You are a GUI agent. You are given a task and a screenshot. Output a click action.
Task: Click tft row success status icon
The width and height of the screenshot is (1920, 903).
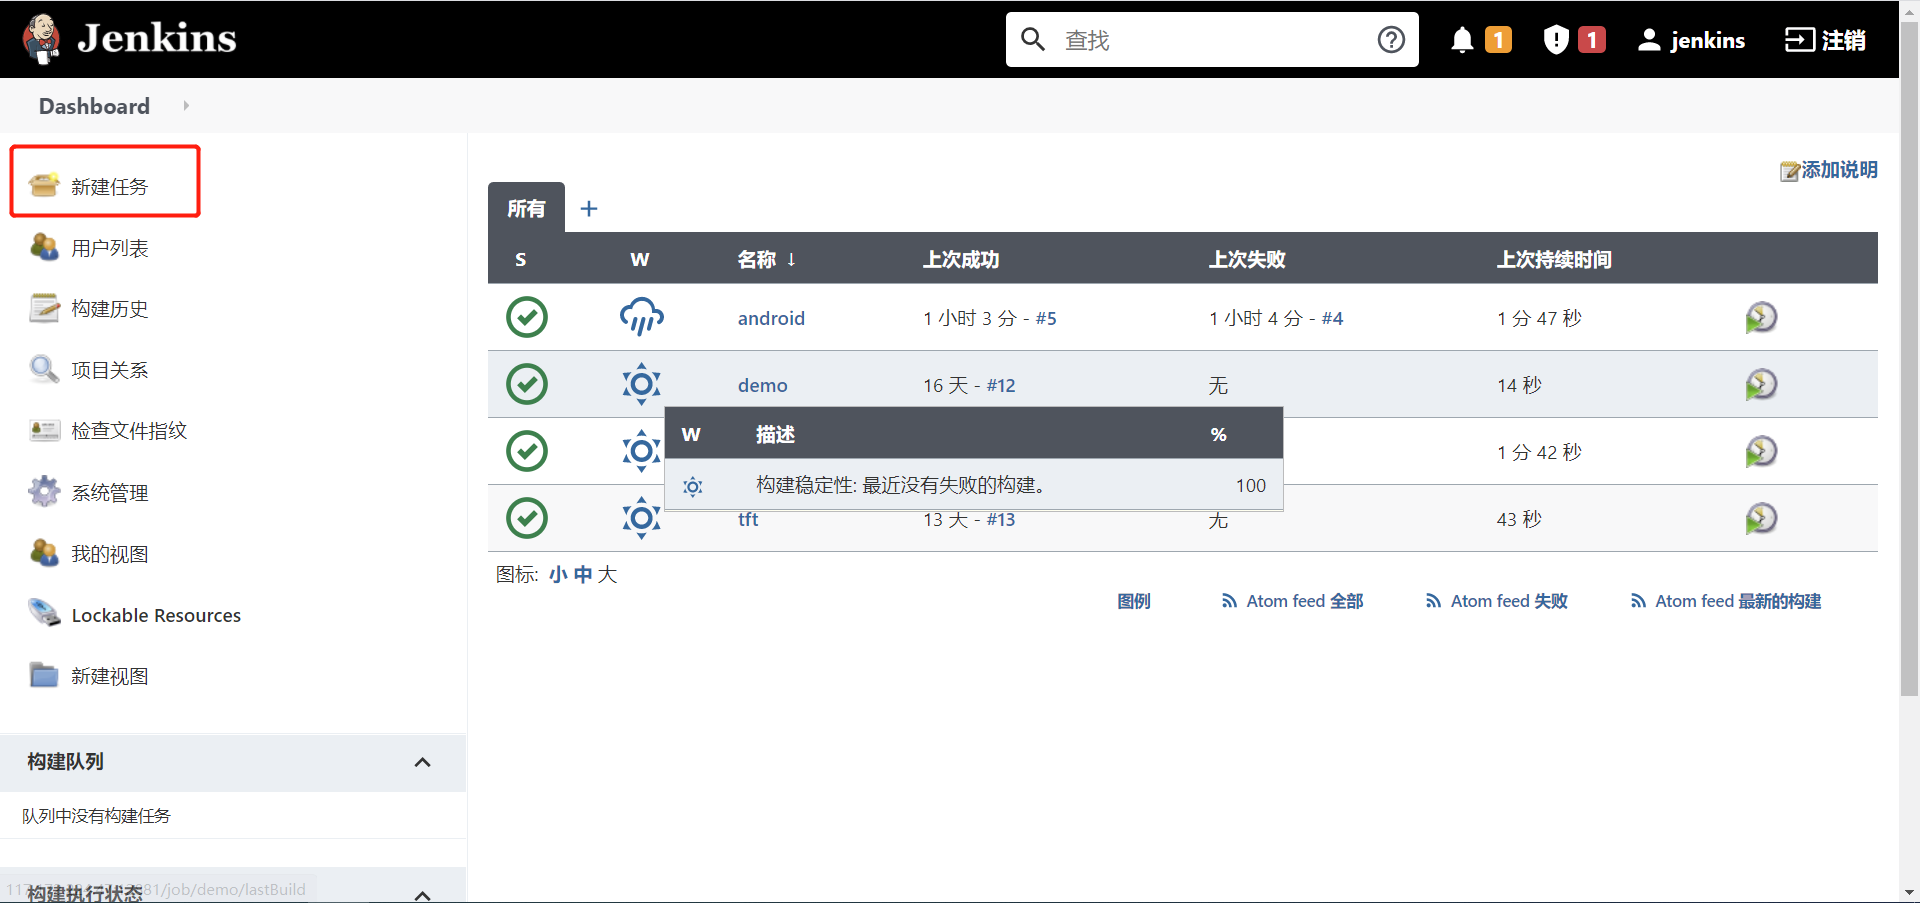(x=527, y=518)
